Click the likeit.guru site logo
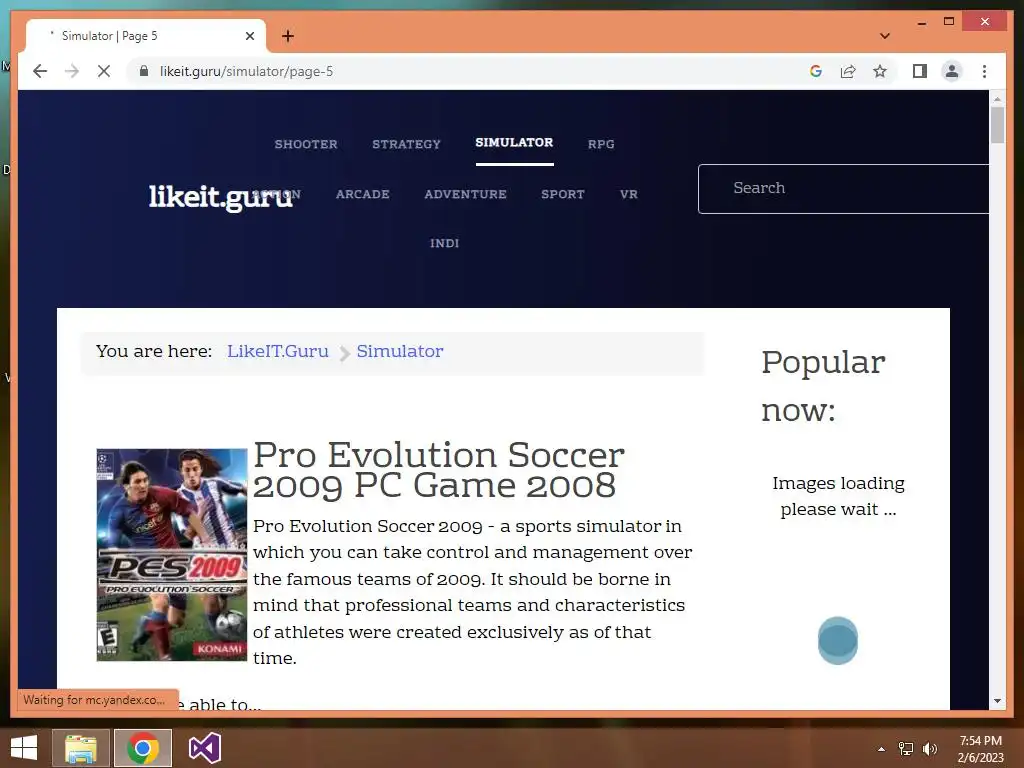 (x=221, y=197)
